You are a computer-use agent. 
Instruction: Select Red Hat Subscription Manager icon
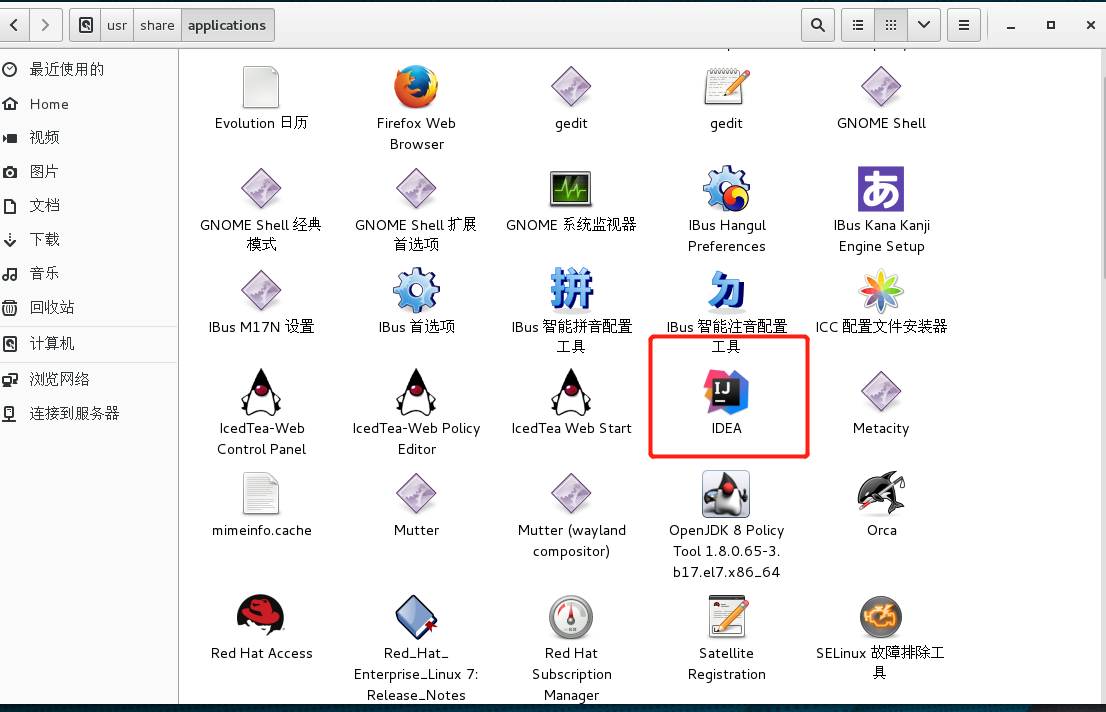click(571, 617)
